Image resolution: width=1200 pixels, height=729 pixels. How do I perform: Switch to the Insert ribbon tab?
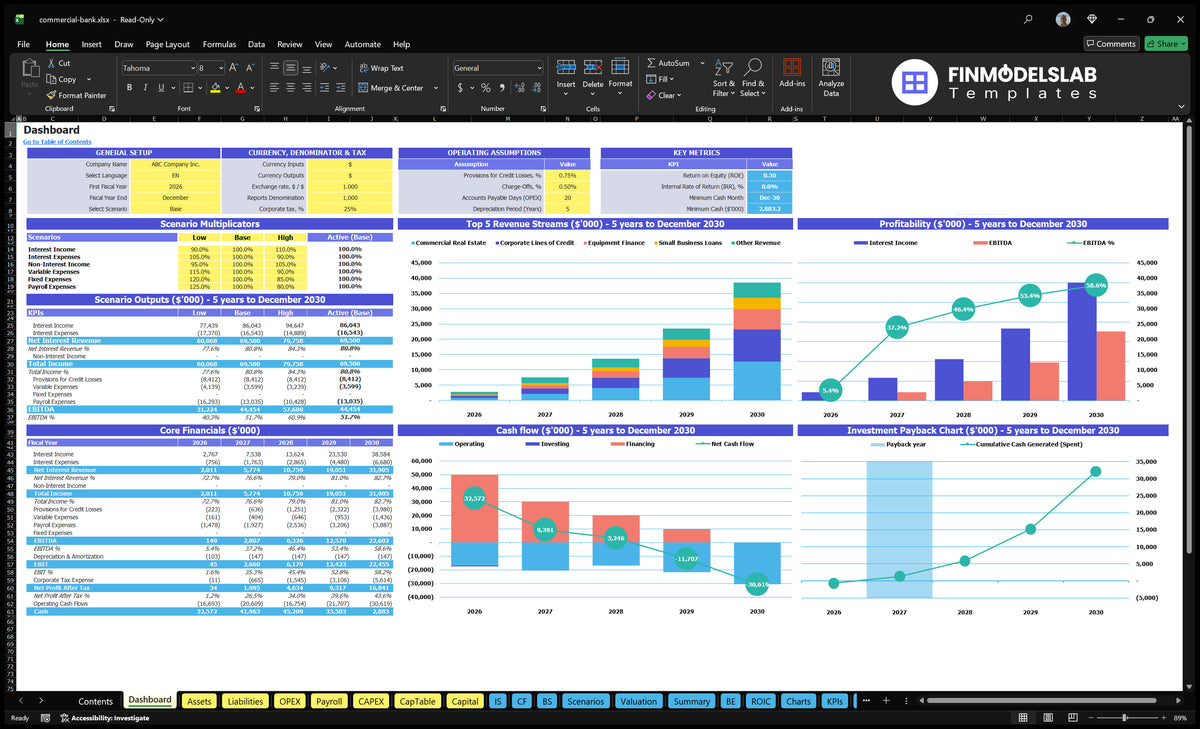(91, 44)
